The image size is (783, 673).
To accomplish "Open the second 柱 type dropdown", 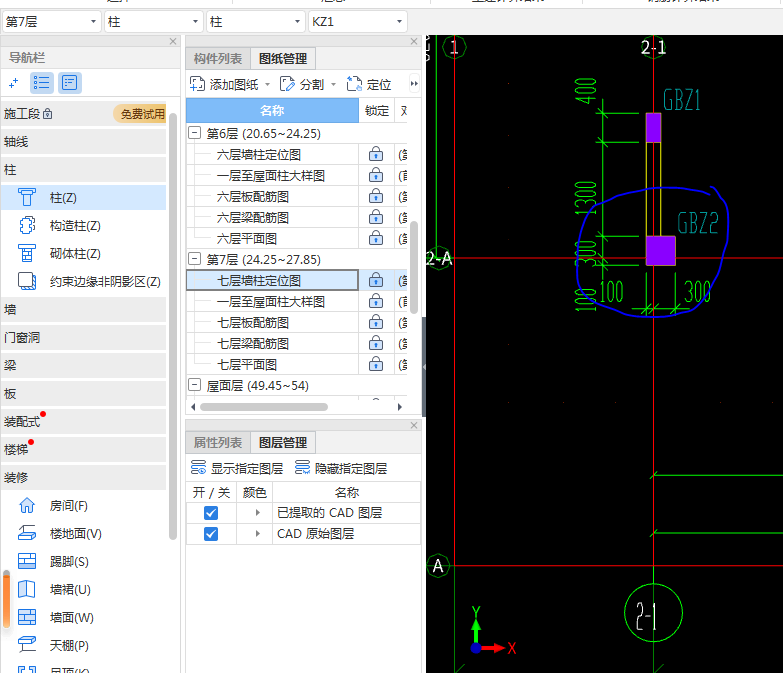I will click(x=256, y=22).
